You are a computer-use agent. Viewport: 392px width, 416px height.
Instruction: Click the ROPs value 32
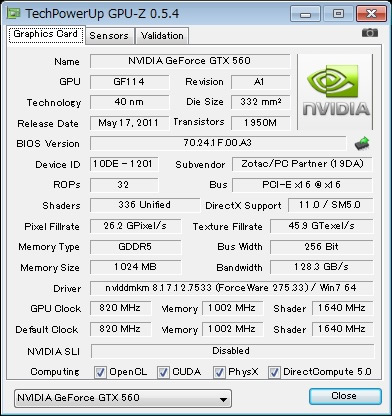coord(124,185)
